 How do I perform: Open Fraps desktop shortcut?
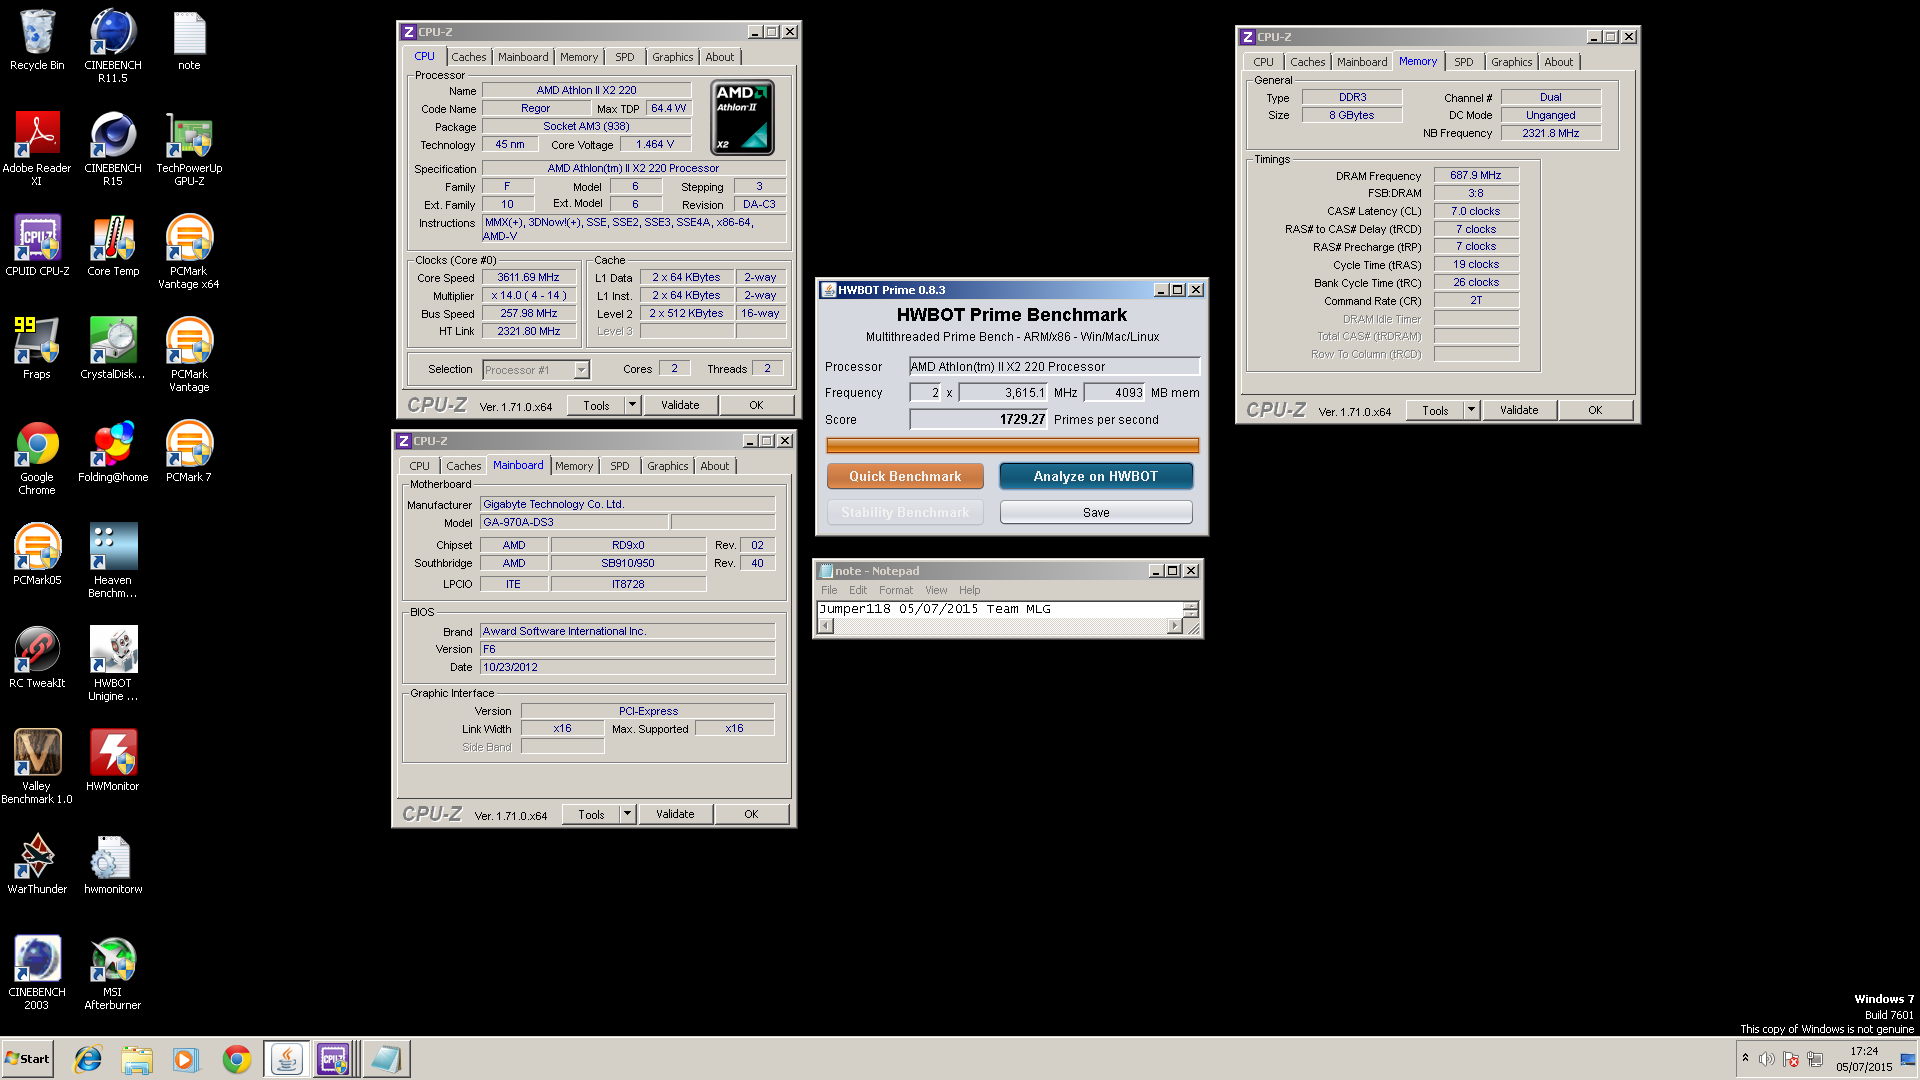[x=37, y=348]
